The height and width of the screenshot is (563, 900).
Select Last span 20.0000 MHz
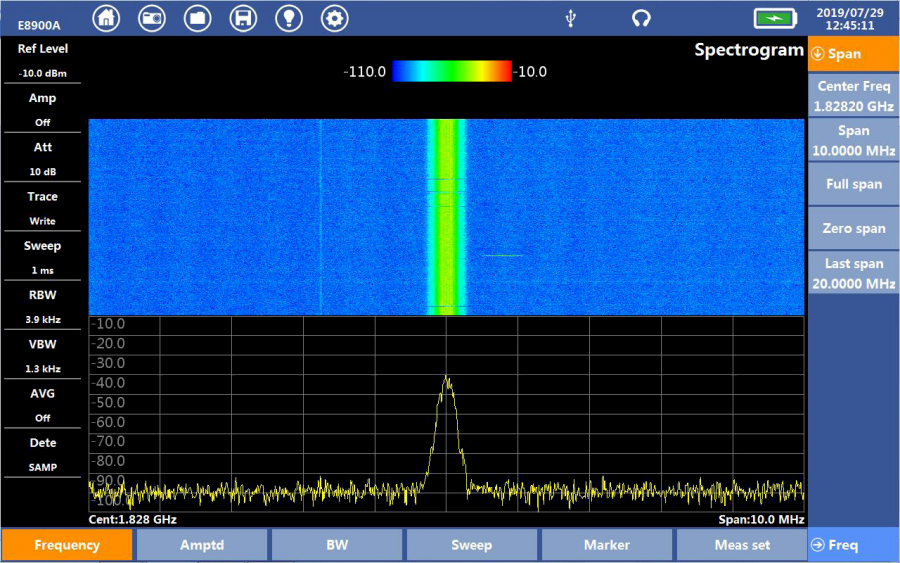pyautogui.click(x=854, y=273)
